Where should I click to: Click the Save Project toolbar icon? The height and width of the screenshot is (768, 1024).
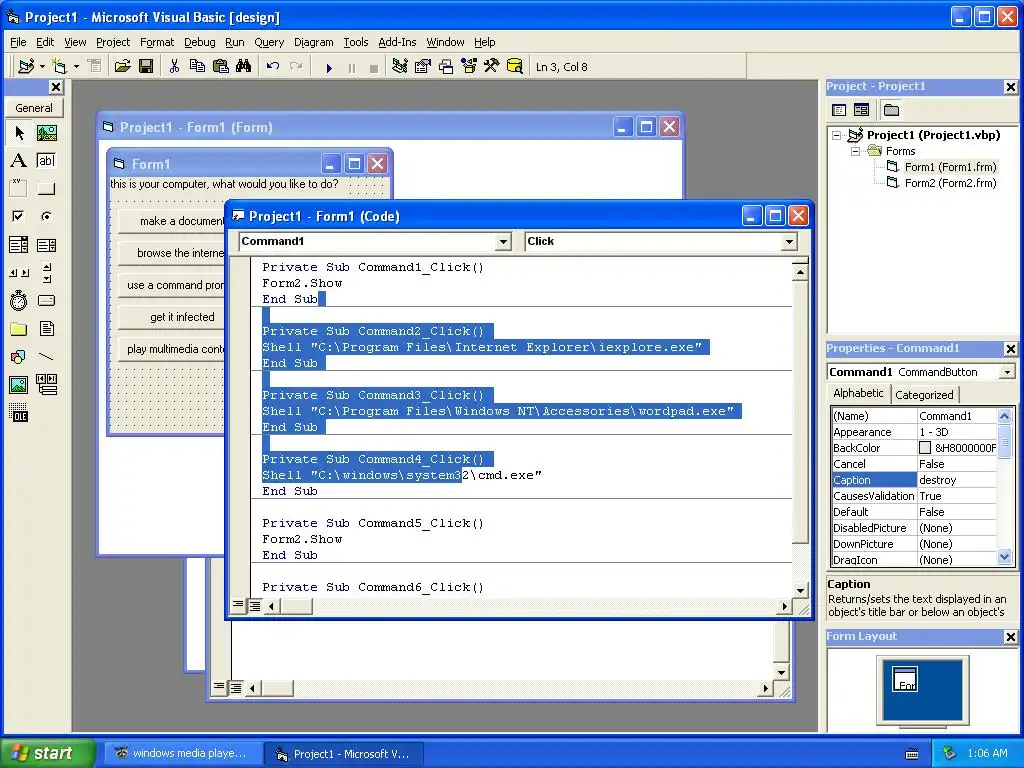146,67
